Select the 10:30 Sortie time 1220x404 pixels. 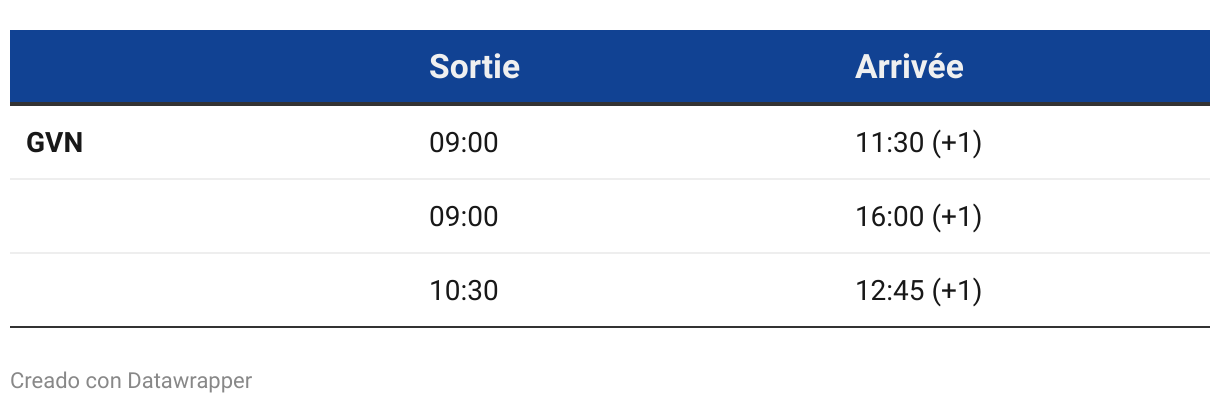(463, 291)
